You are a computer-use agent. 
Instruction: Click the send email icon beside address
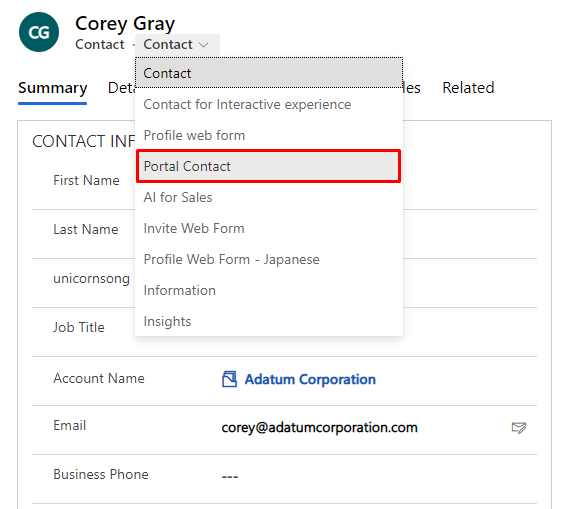tap(518, 427)
